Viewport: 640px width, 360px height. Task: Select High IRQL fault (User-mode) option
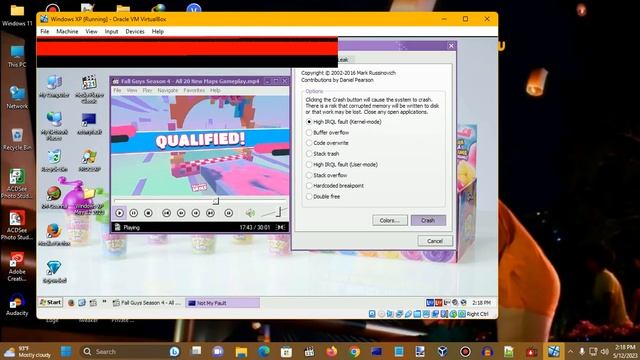(309, 164)
